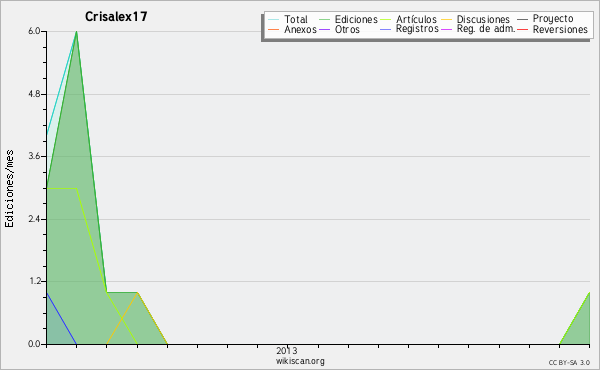
Task: Click the Ediciones/mes axis label
Action: point(9,189)
